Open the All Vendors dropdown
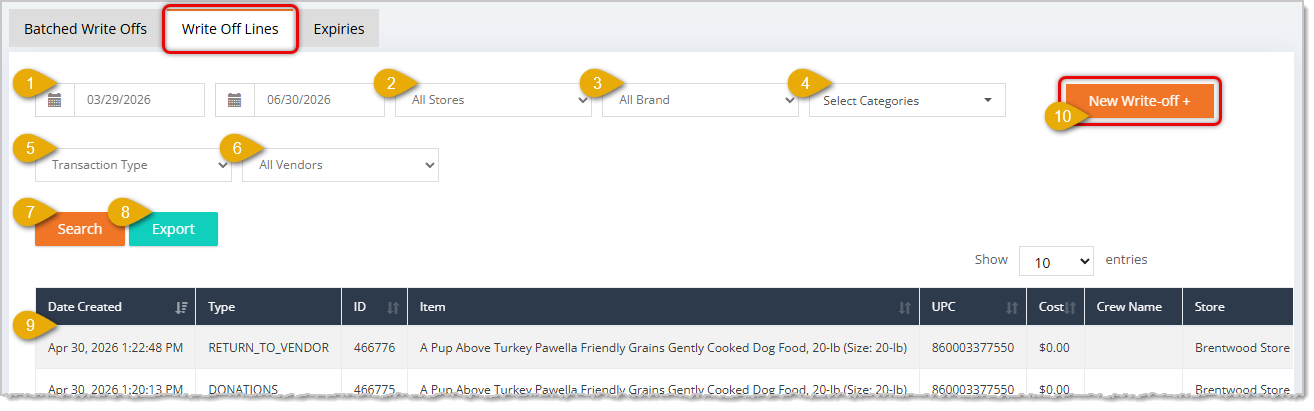Screen dimensions: 1314x411 pos(340,165)
